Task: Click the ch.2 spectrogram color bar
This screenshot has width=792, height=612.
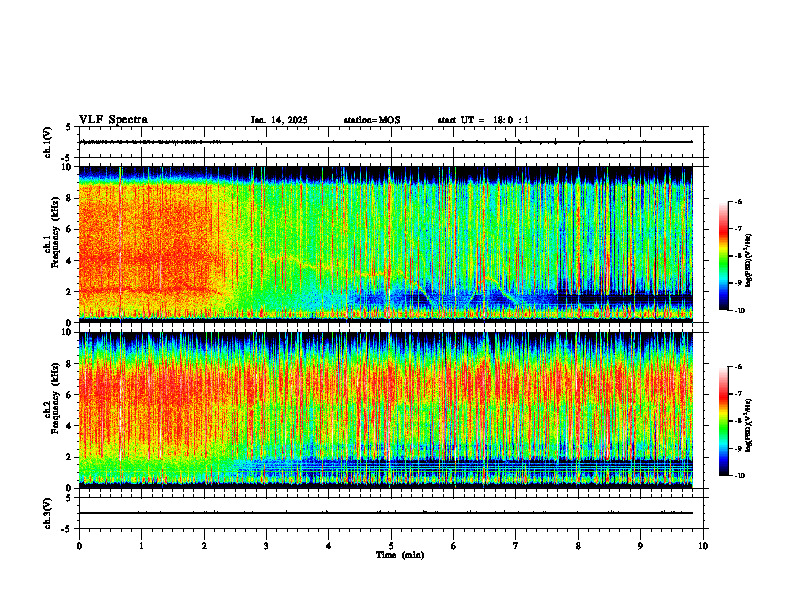Action: point(723,421)
